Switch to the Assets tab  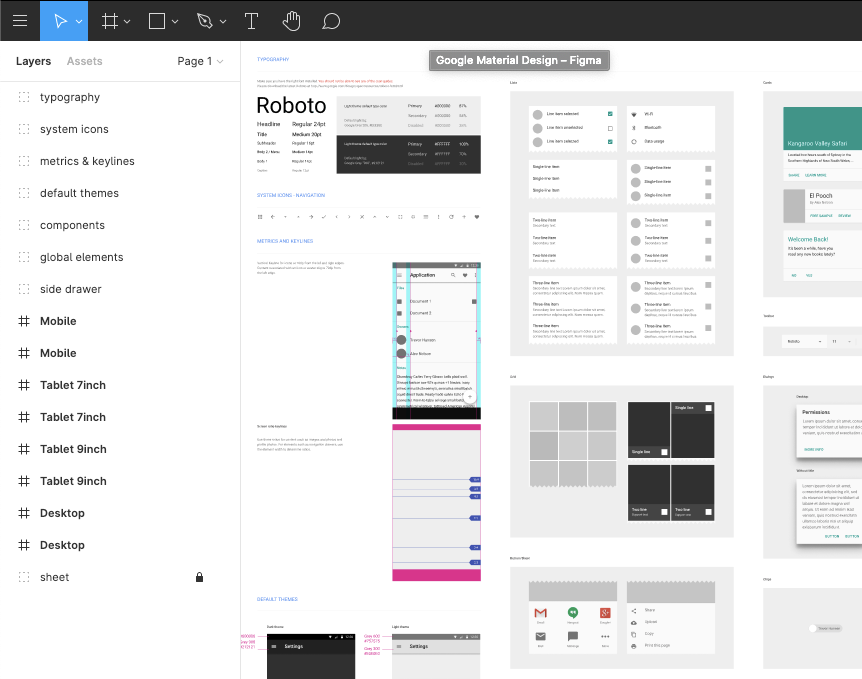(84, 61)
